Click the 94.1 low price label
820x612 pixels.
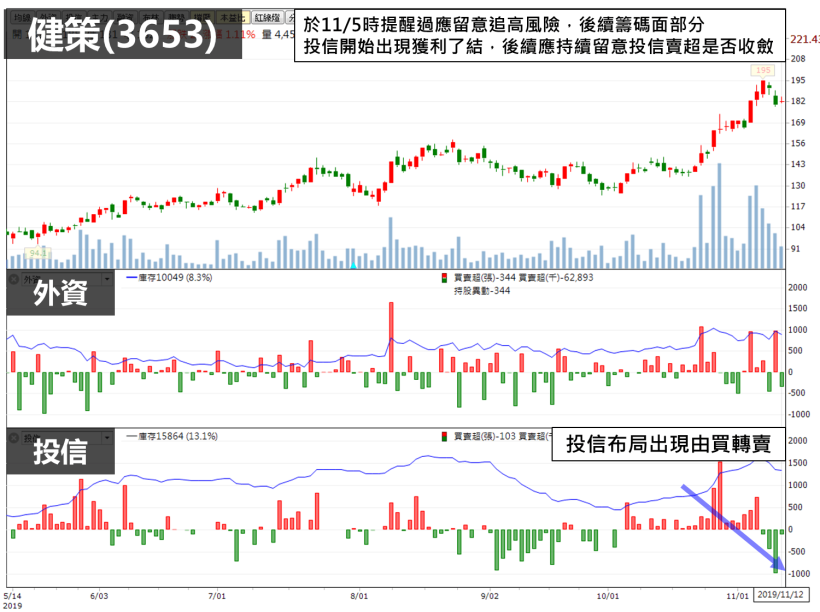[38, 253]
